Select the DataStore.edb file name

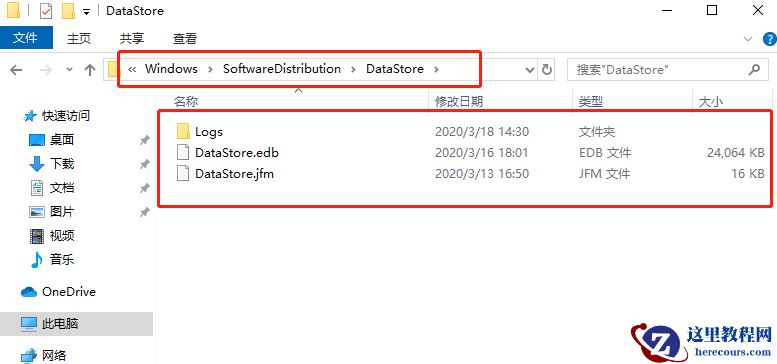click(x=237, y=153)
